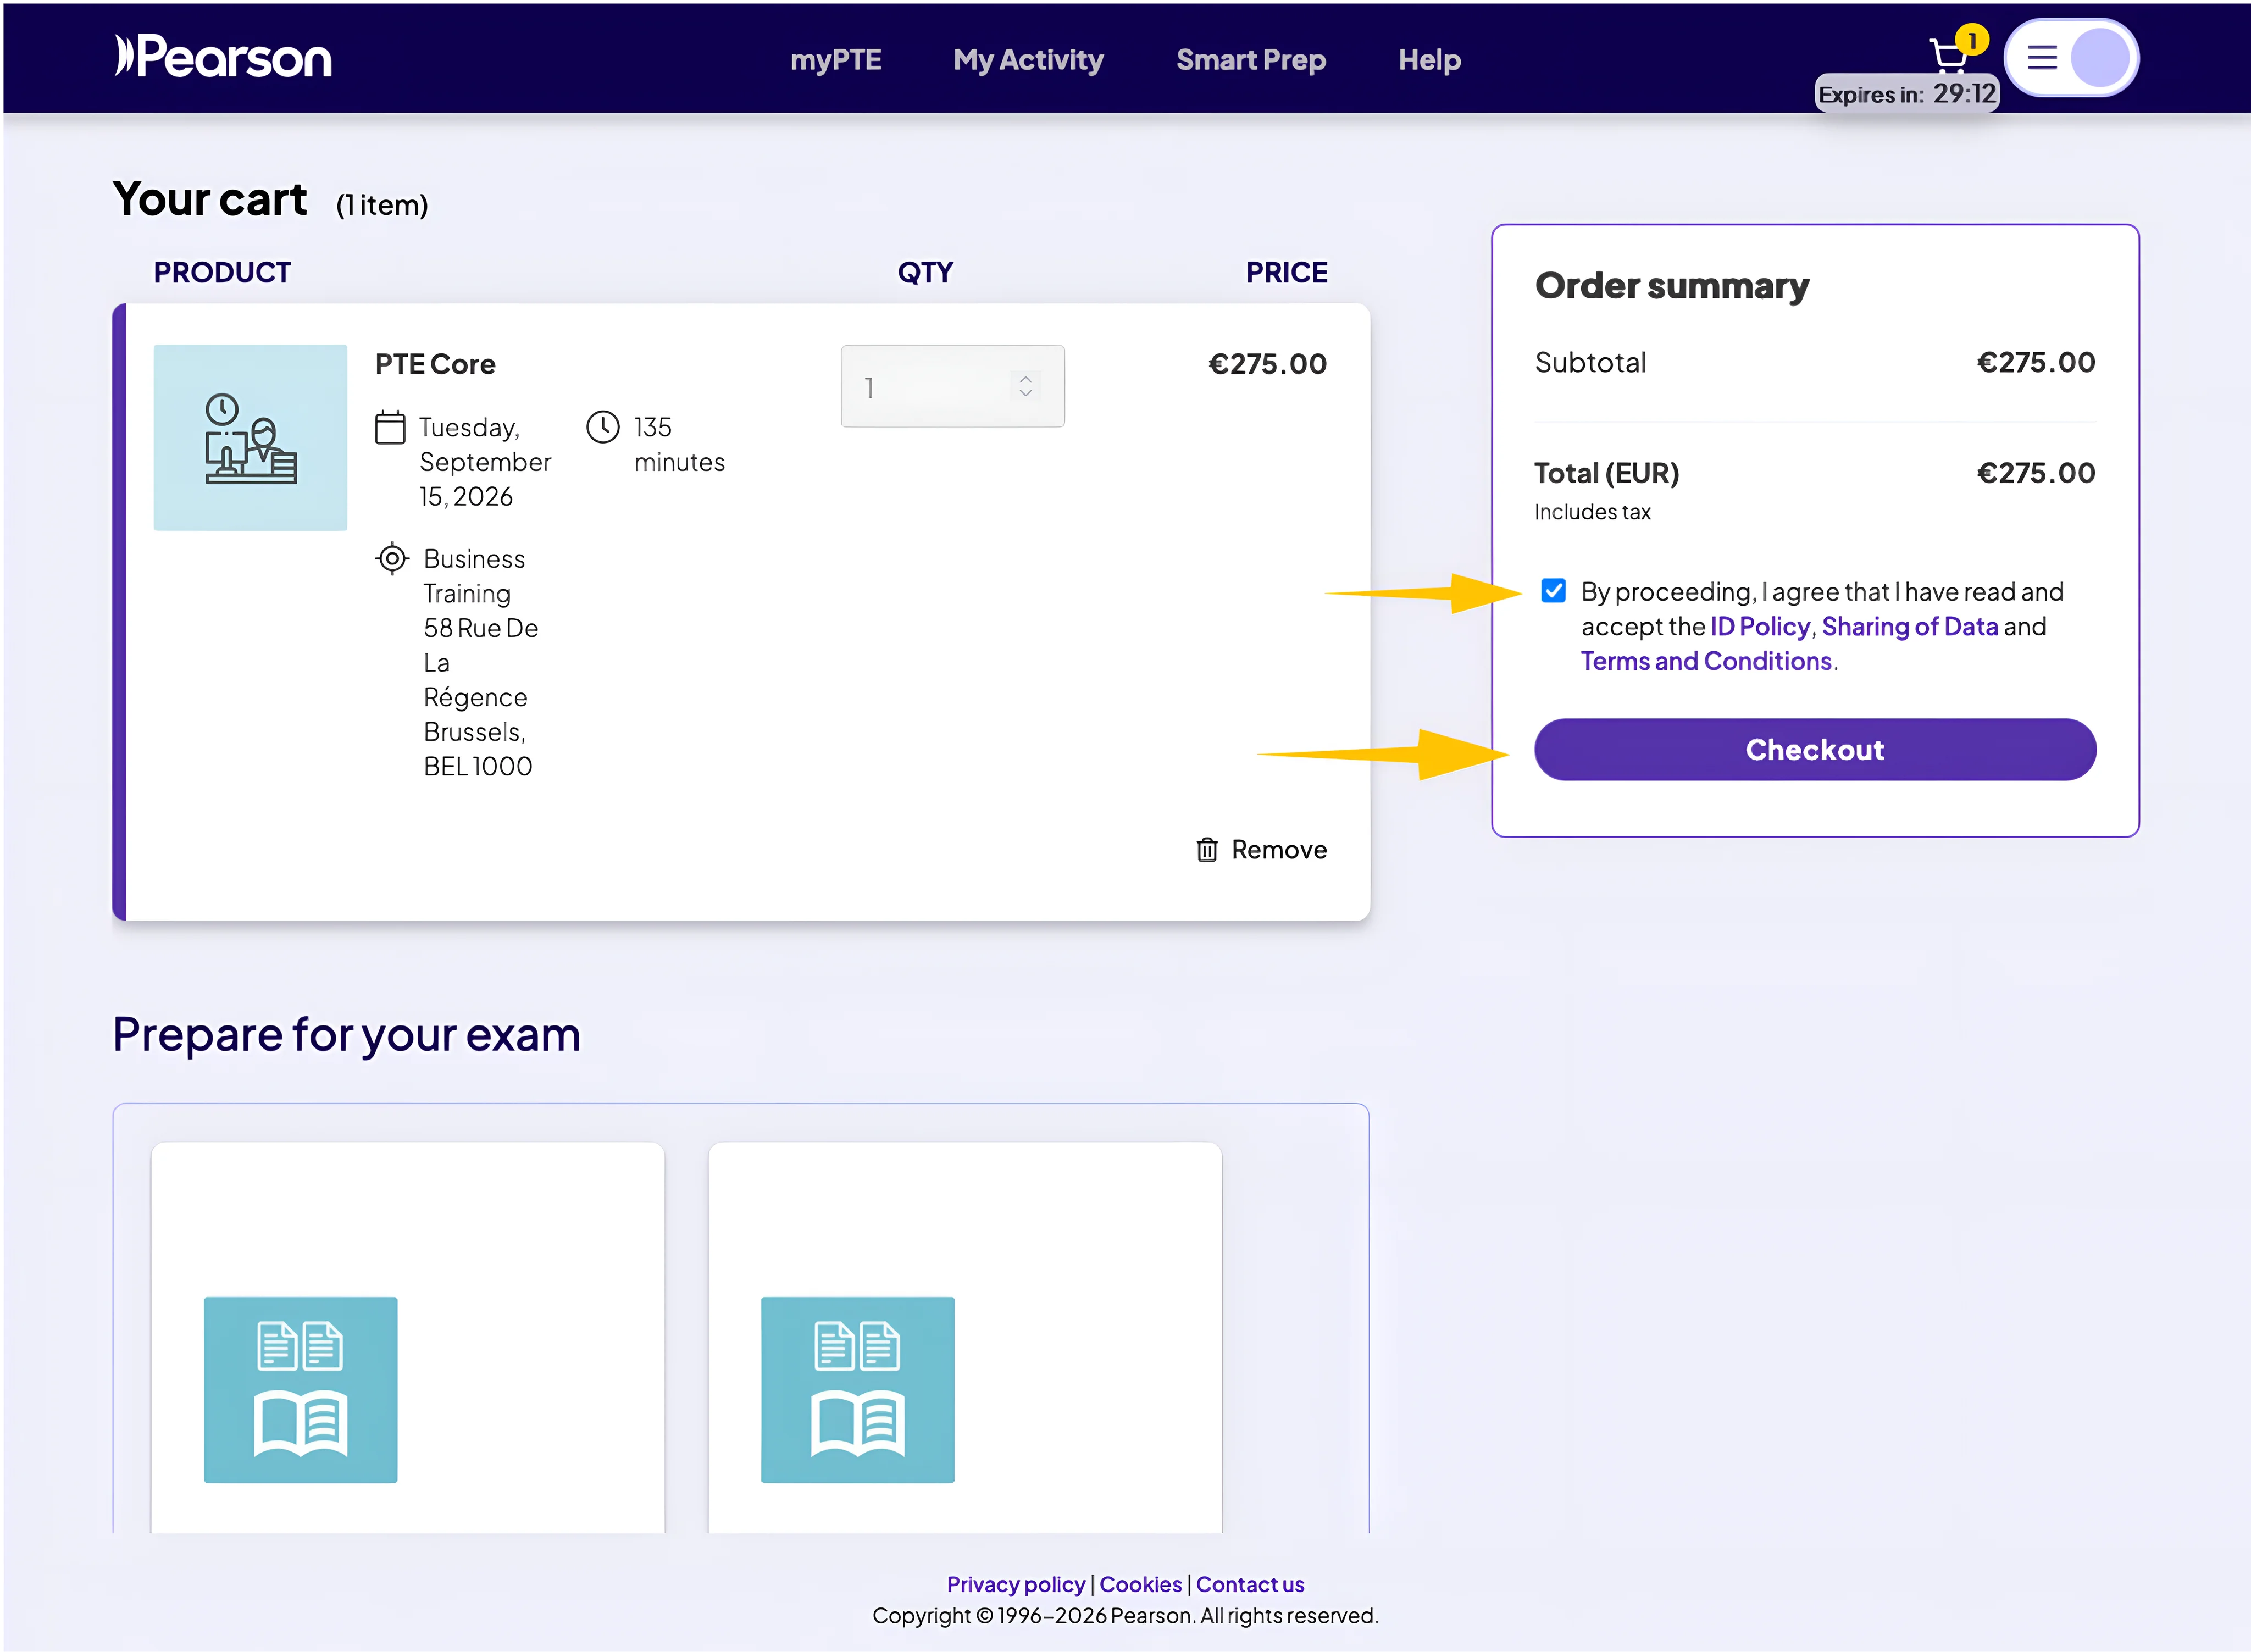Viewport: 2251px width, 1652px height.
Task: Increase quantity with the stepper up arrow
Action: point(1025,379)
